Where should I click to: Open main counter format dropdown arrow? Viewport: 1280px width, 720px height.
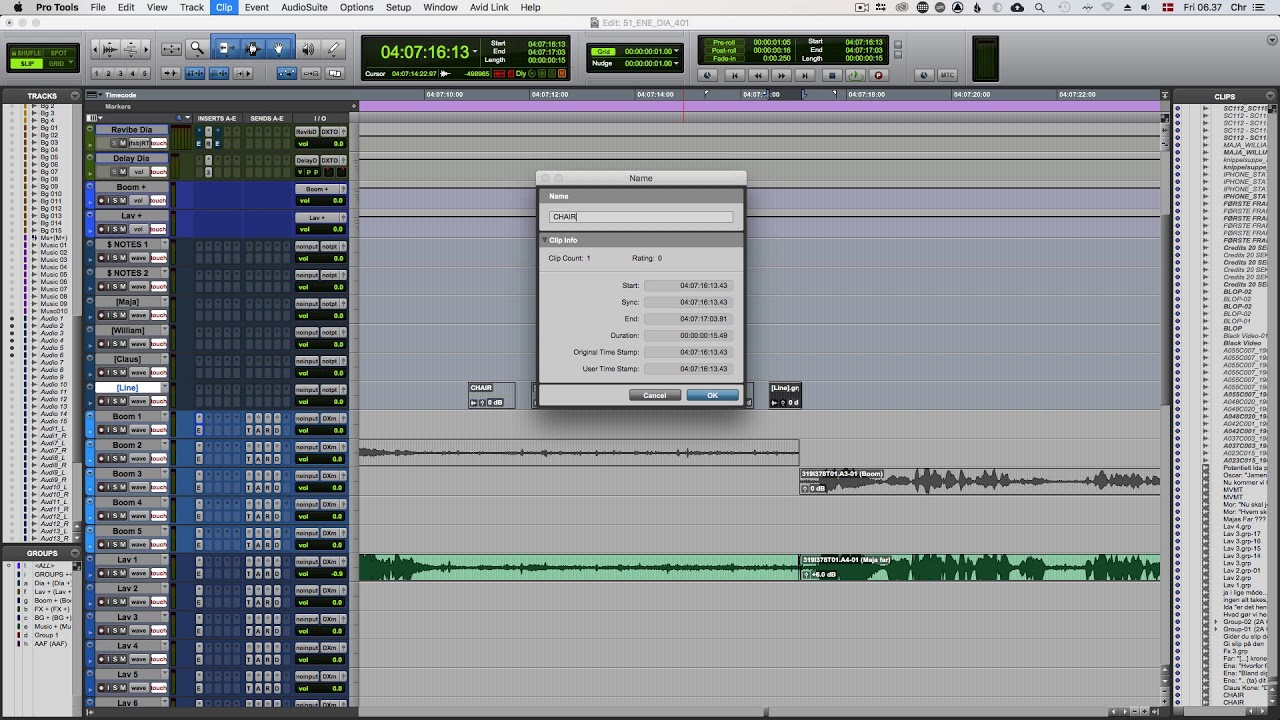[475, 52]
